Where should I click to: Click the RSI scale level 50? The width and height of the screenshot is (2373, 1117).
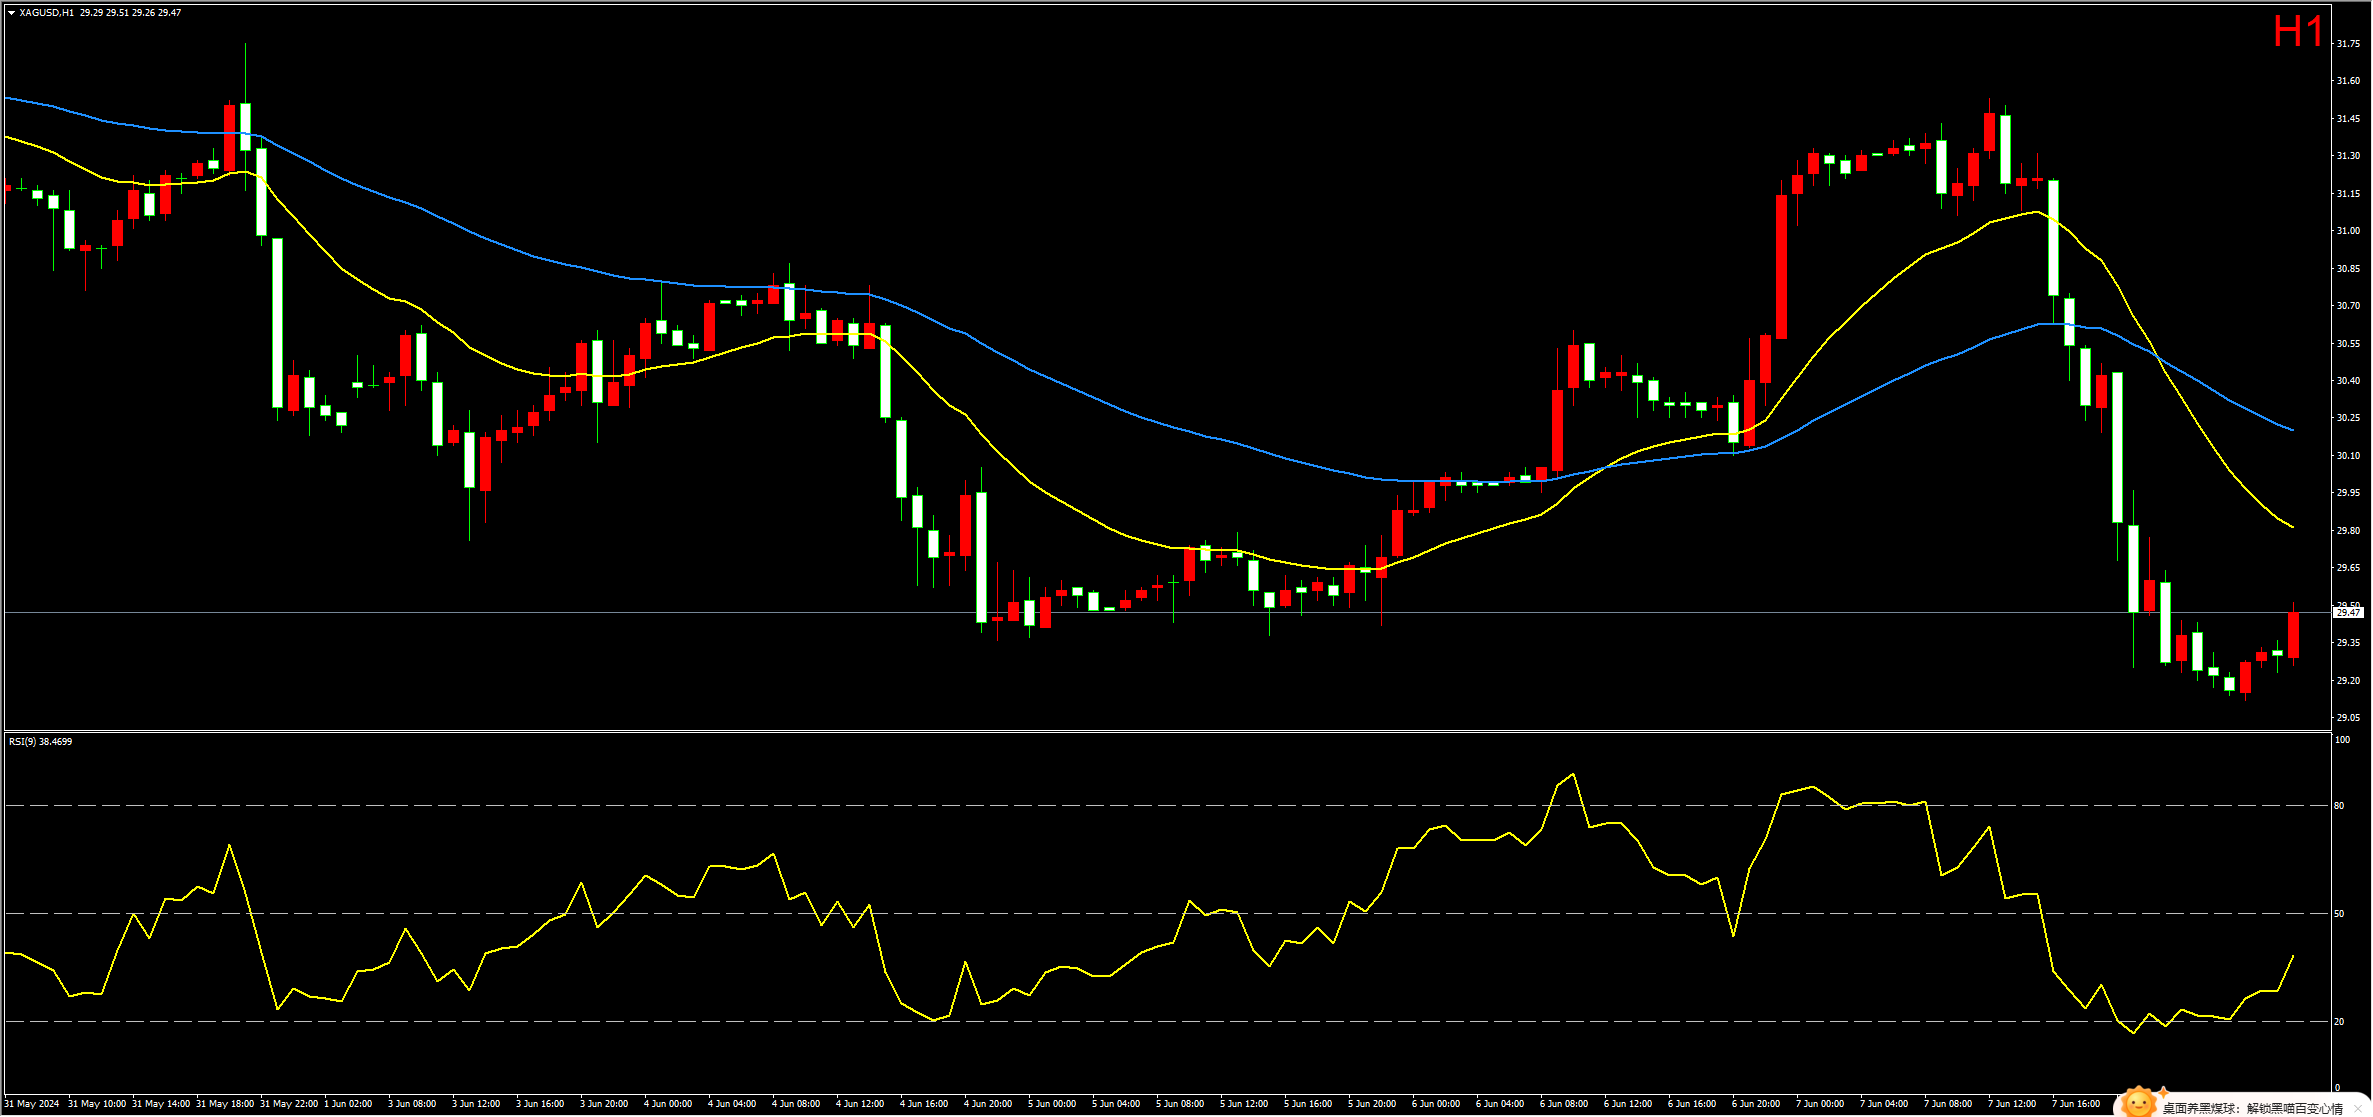(x=2339, y=914)
